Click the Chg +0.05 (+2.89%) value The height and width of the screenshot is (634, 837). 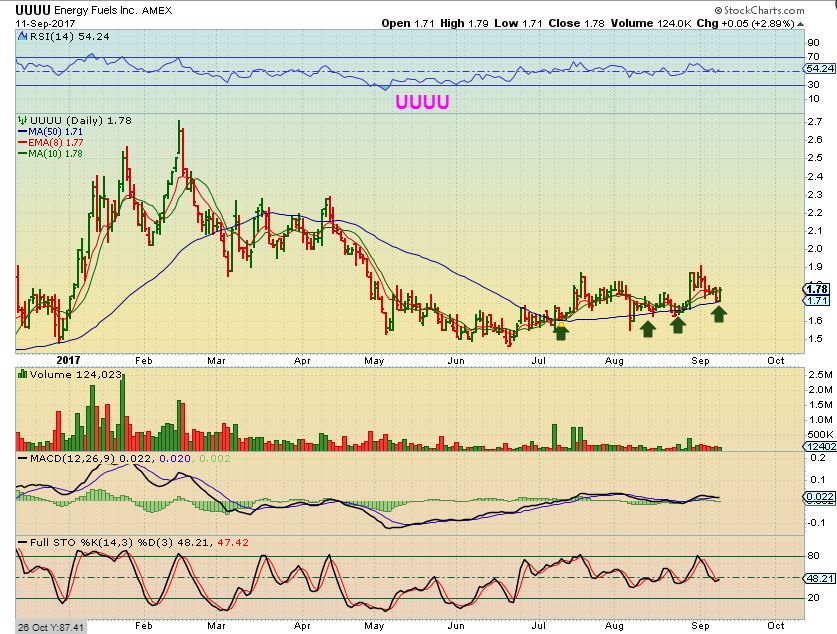pos(745,23)
